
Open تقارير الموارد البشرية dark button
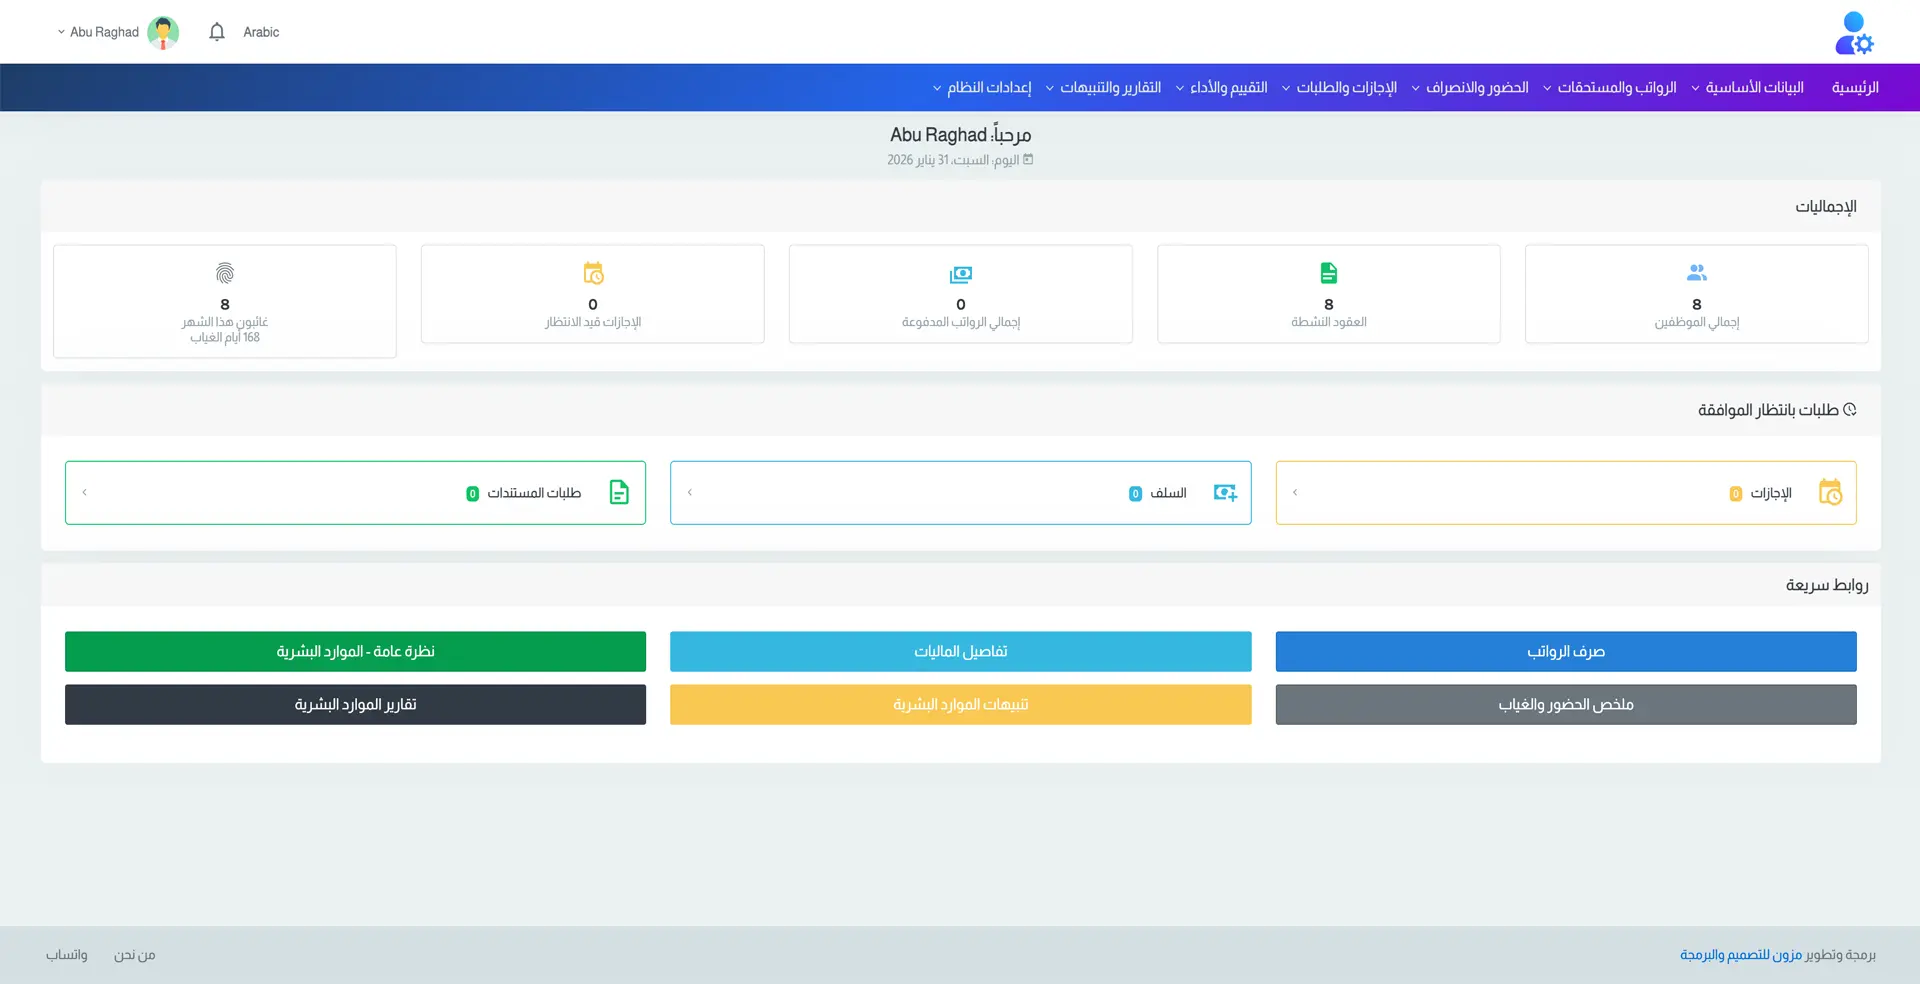pyautogui.click(x=355, y=704)
